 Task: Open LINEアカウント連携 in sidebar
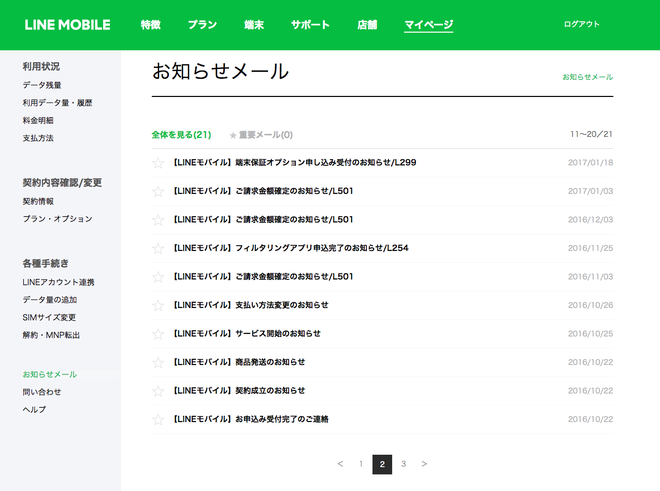click(x=59, y=282)
